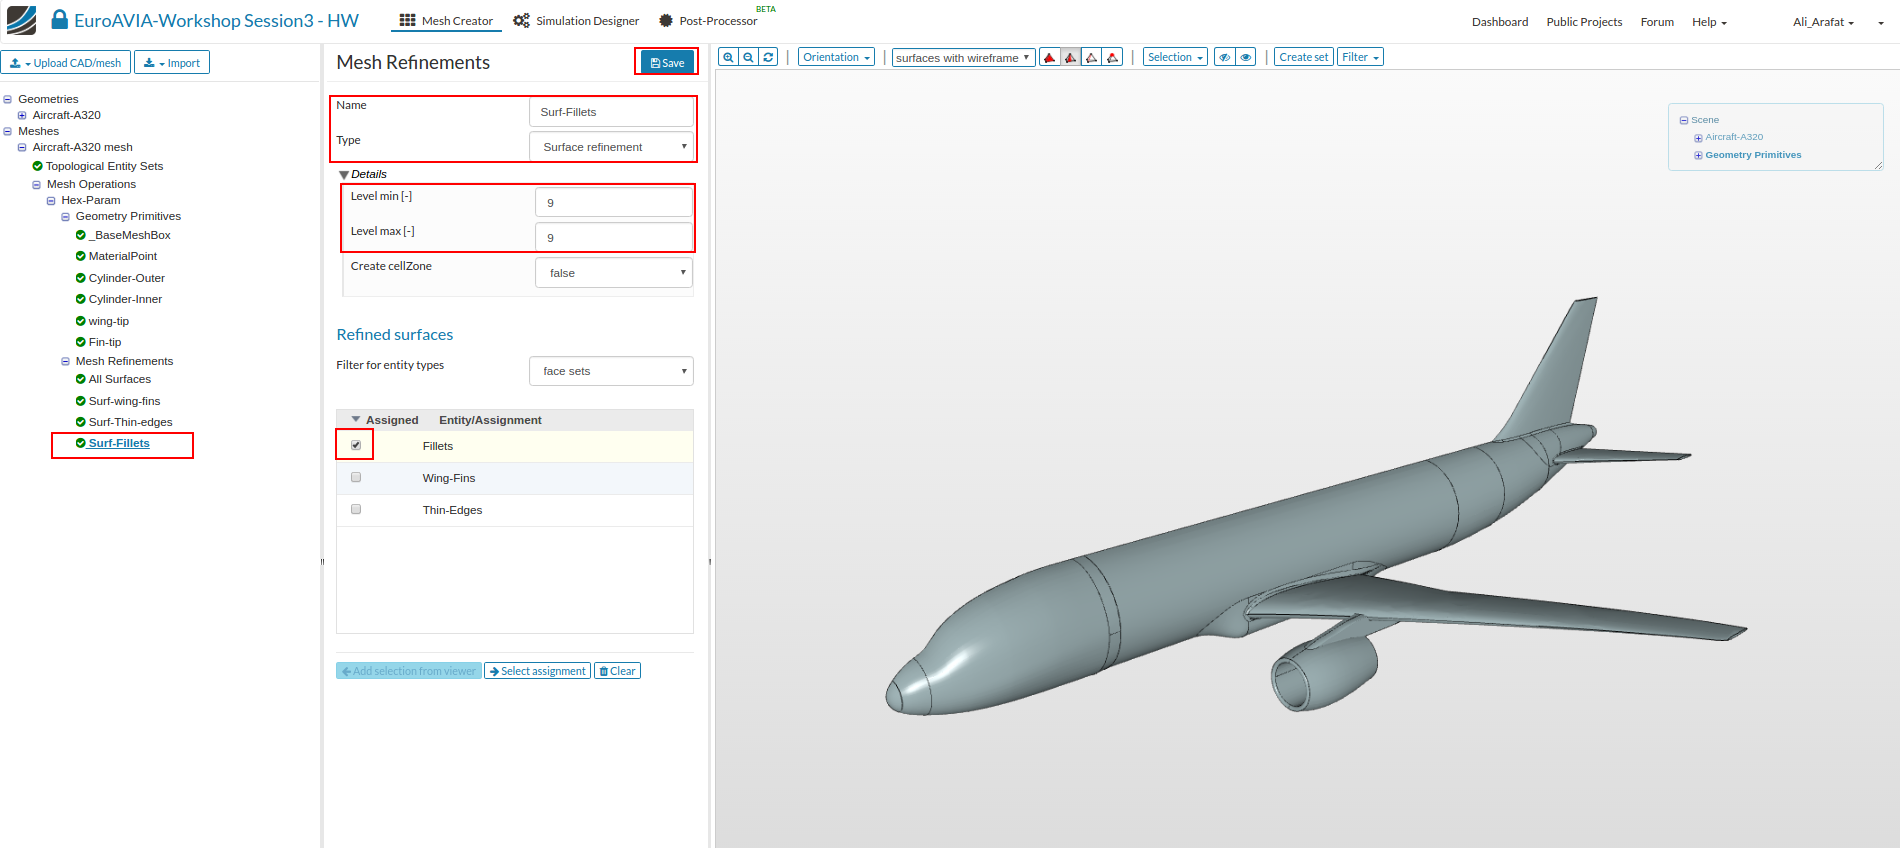
Task: Expand Geometry Primitives in the scene tree
Action: click(1698, 155)
